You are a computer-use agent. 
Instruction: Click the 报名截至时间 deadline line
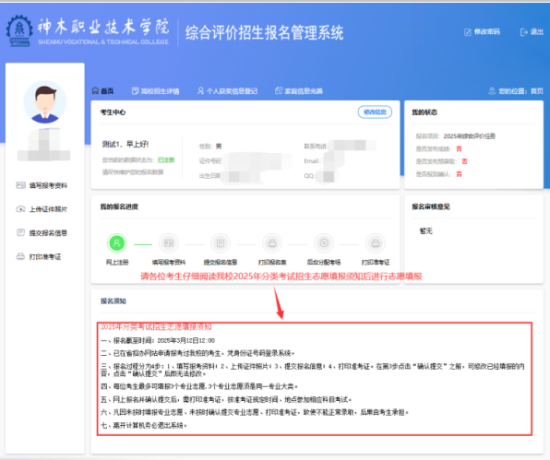point(157,340)
